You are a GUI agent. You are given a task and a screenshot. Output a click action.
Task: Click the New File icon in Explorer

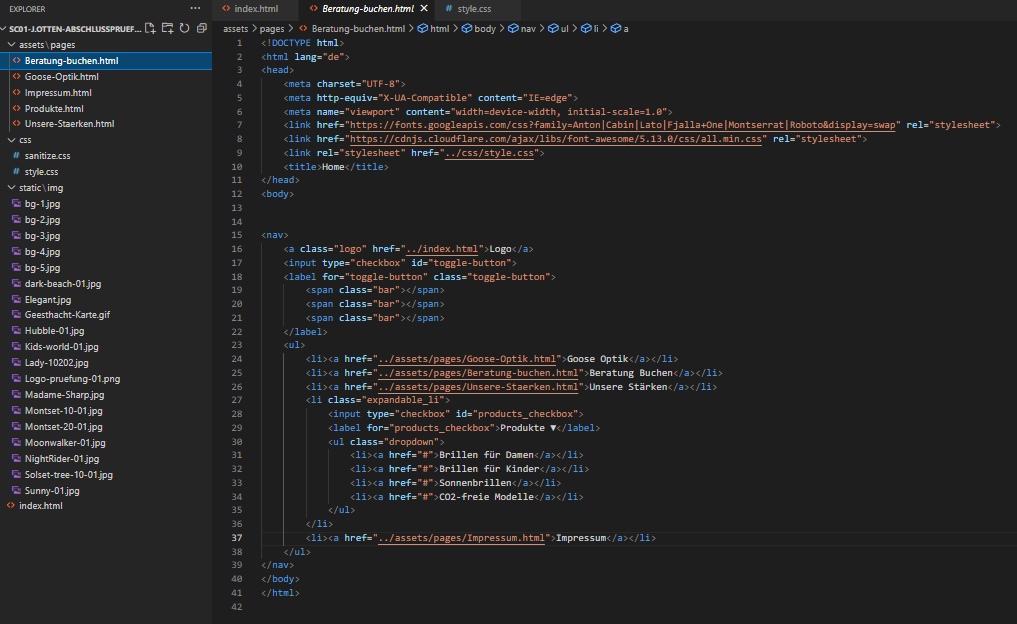coord(149,29)
